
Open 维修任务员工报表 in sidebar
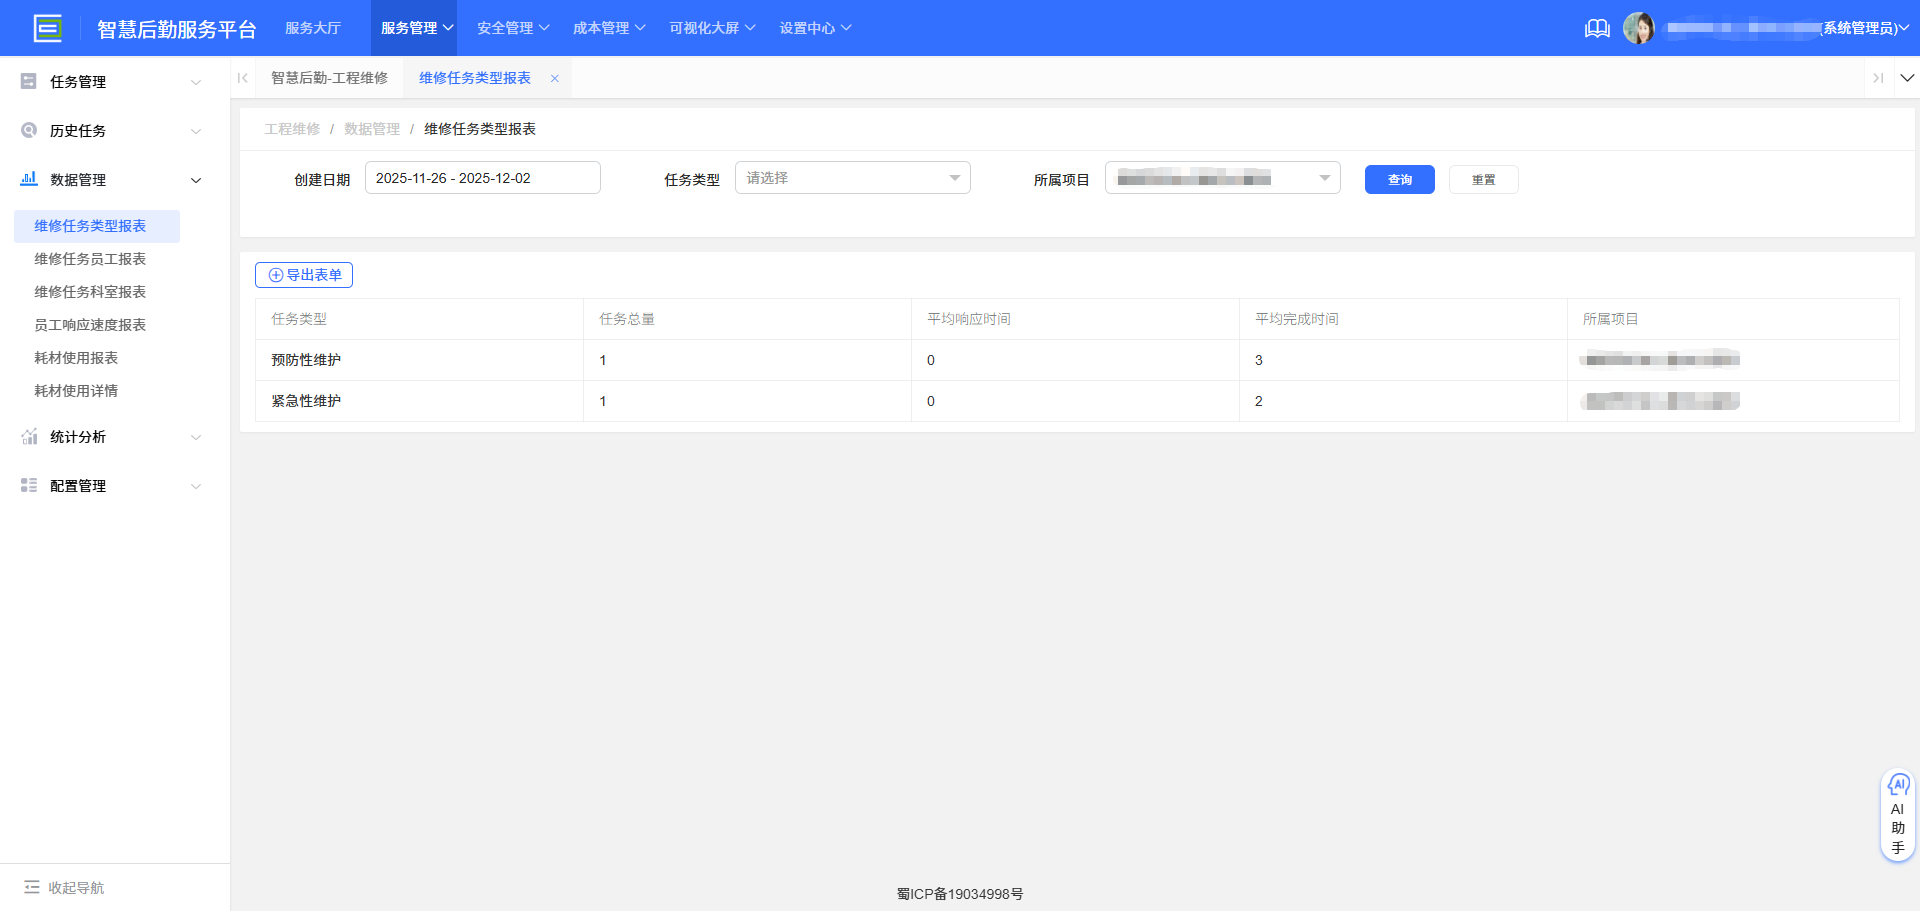[x=89, y=258]
